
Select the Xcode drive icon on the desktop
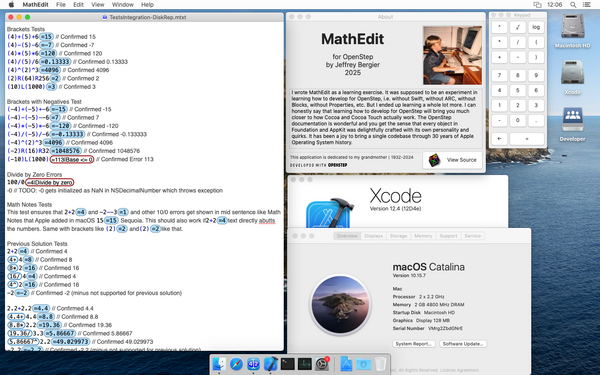click(x=572, y=72)
